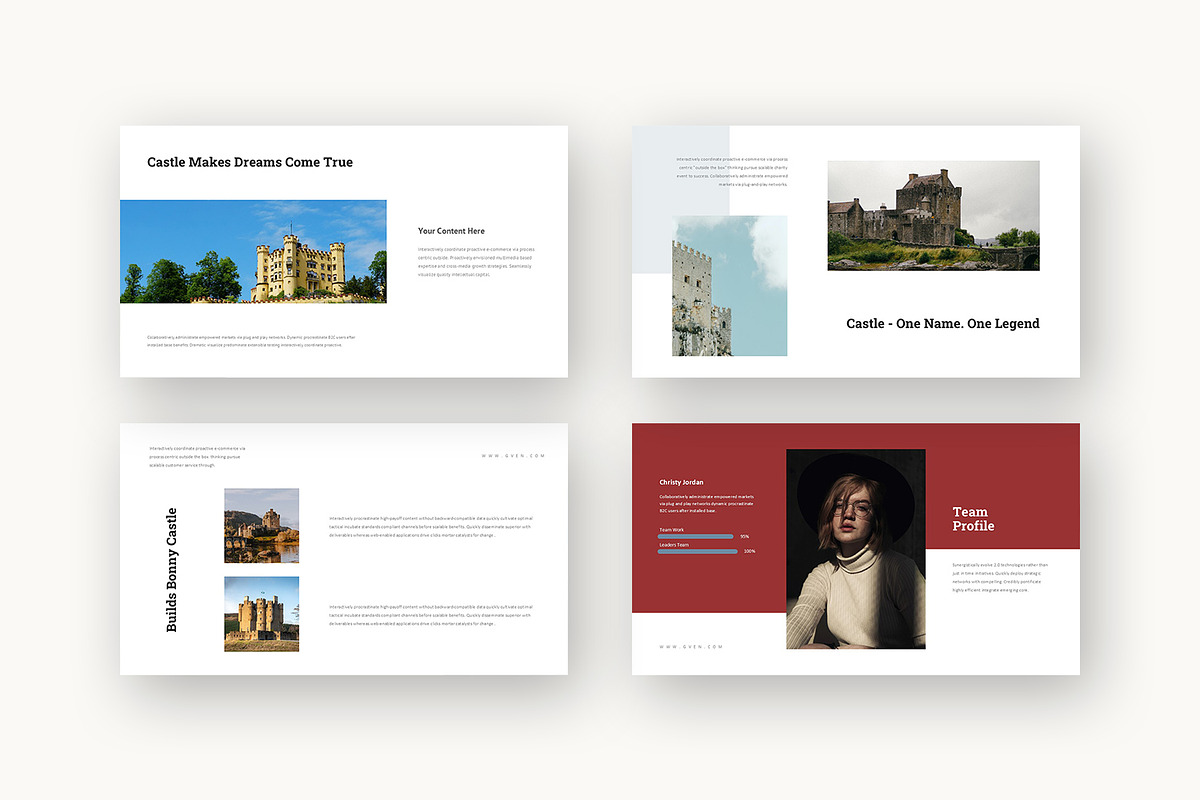Click the 'scalable customer service' paragraph atop Bonny slide
The image size is (1200, 800).
click(x=197, y=457)
